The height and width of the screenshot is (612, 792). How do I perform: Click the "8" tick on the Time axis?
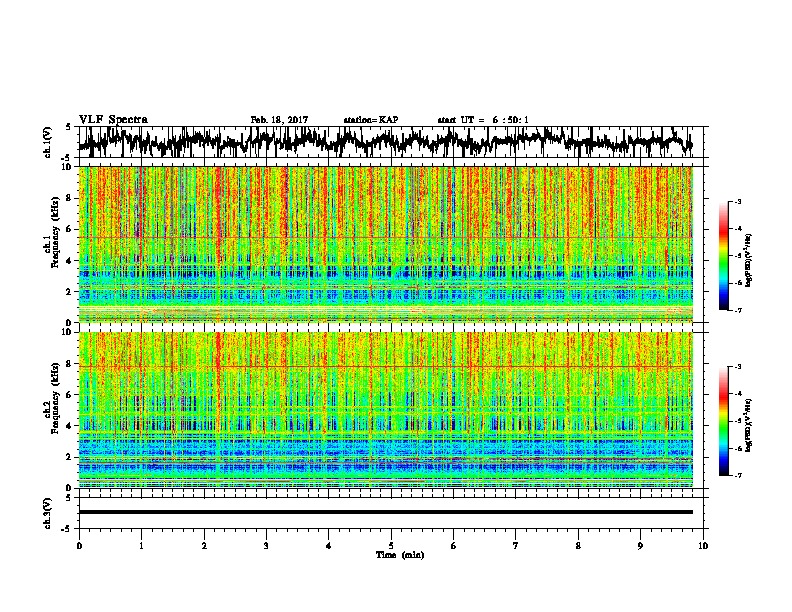[x=578, y=546]
